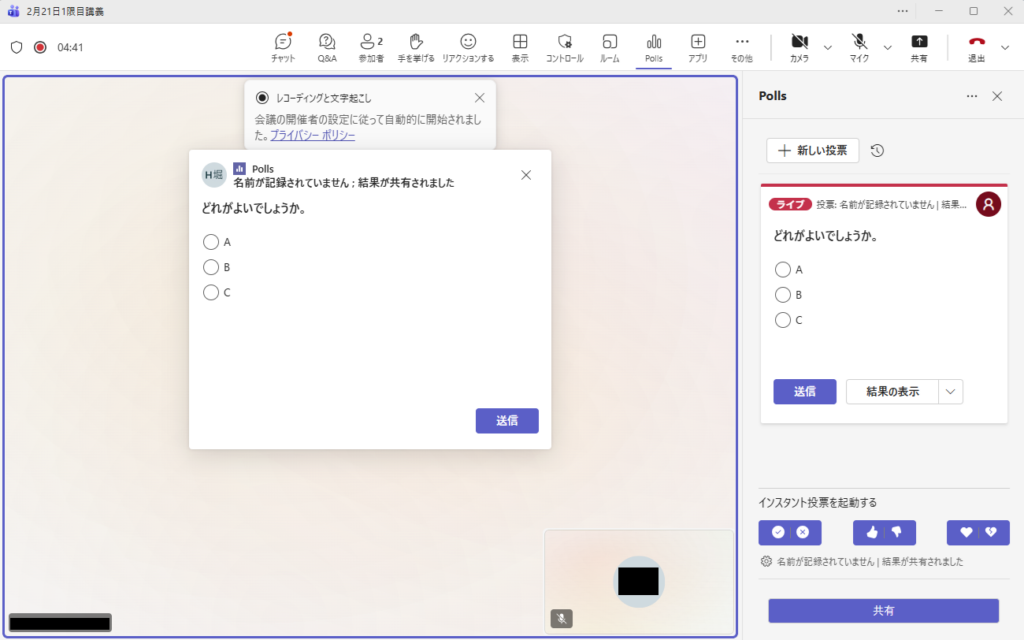Viewport: 1024px width, 640px height.
Task: Select option C in the popup poll
Action: pyautogui.click(x=211, y=293)
